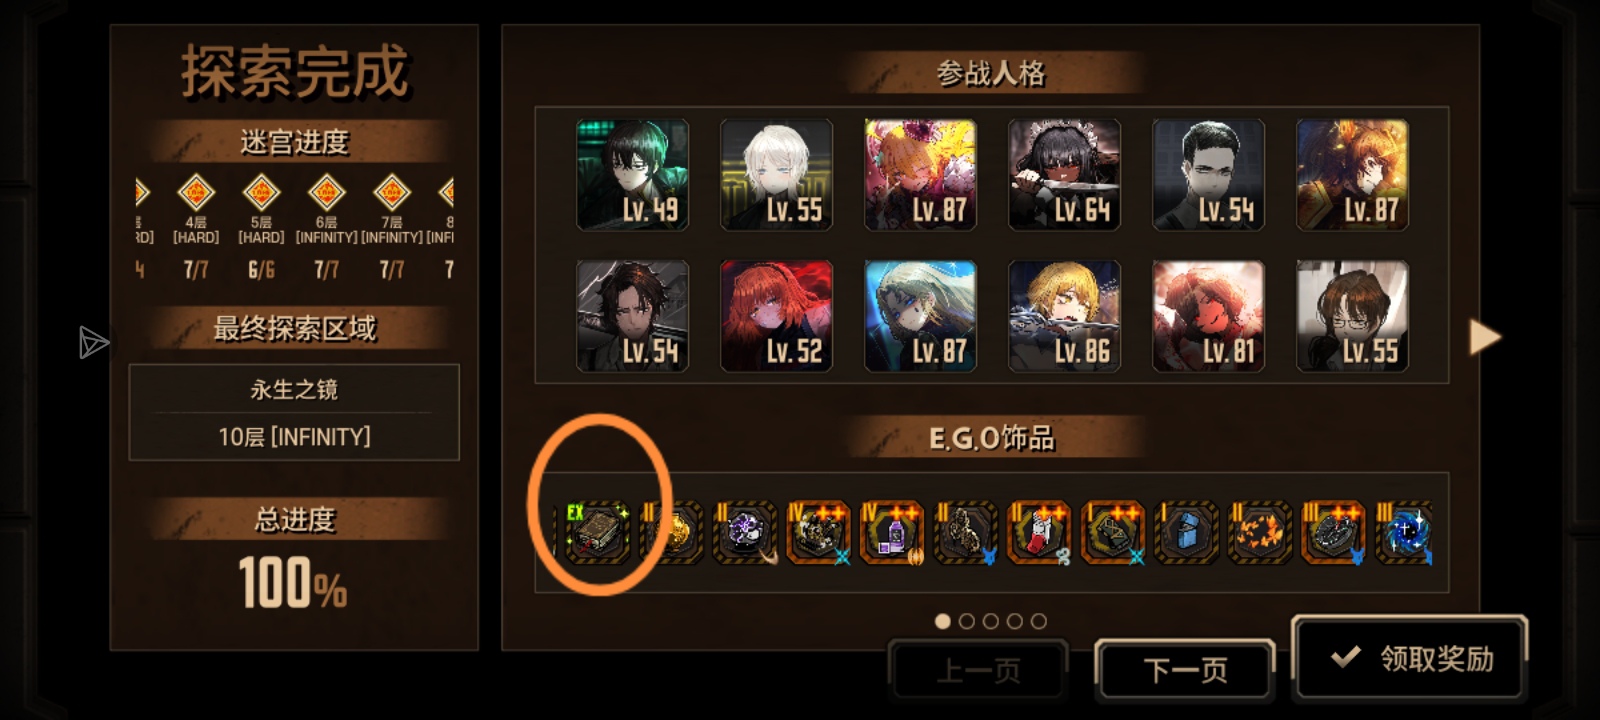Click the gold coin E.G.O gift
The image size is (1600, 720).
tap(672, 533)
